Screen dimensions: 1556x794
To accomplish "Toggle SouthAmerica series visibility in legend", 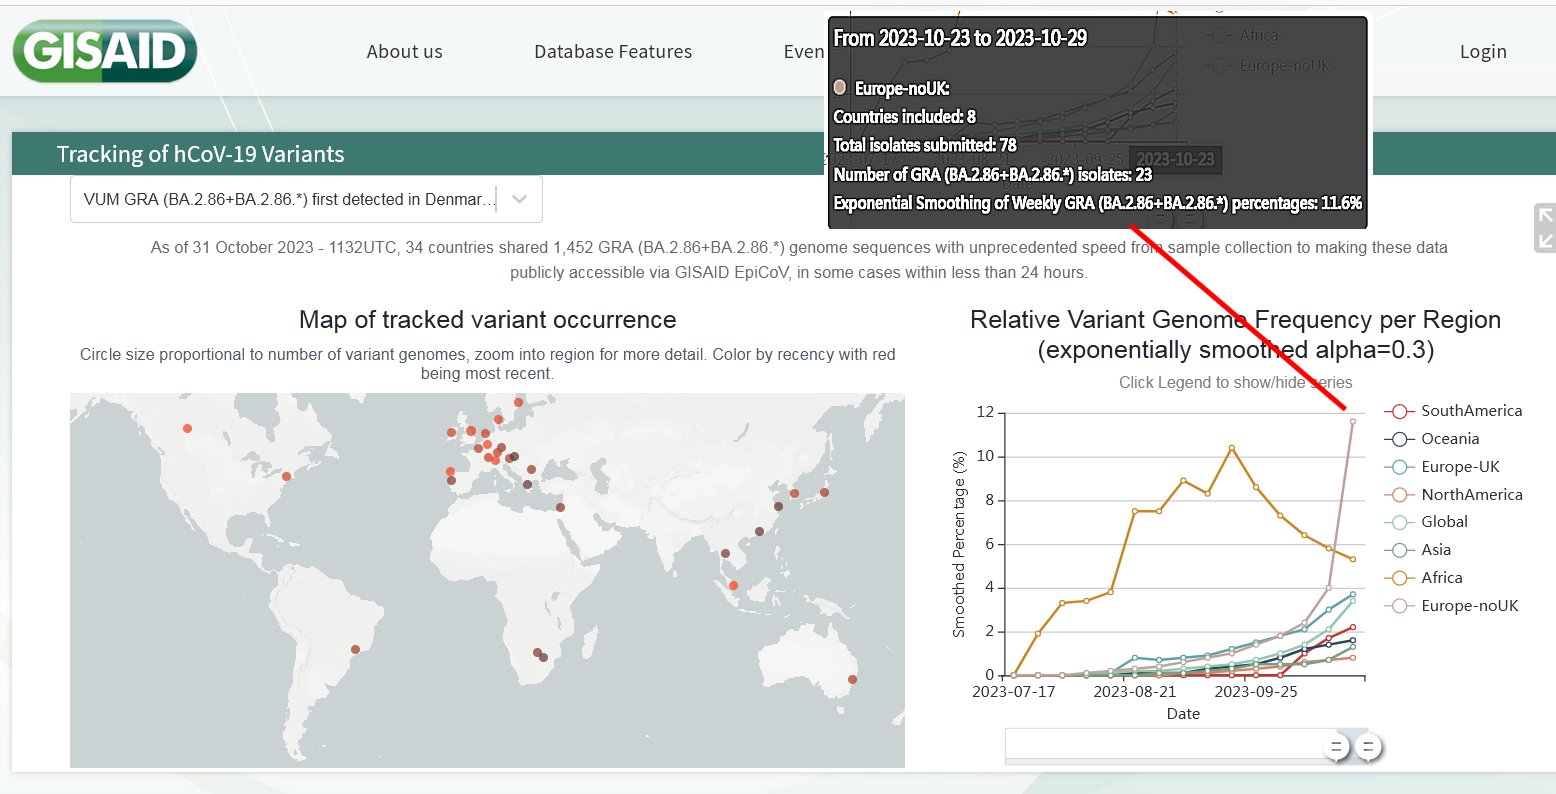I will tap(1471, 411).
